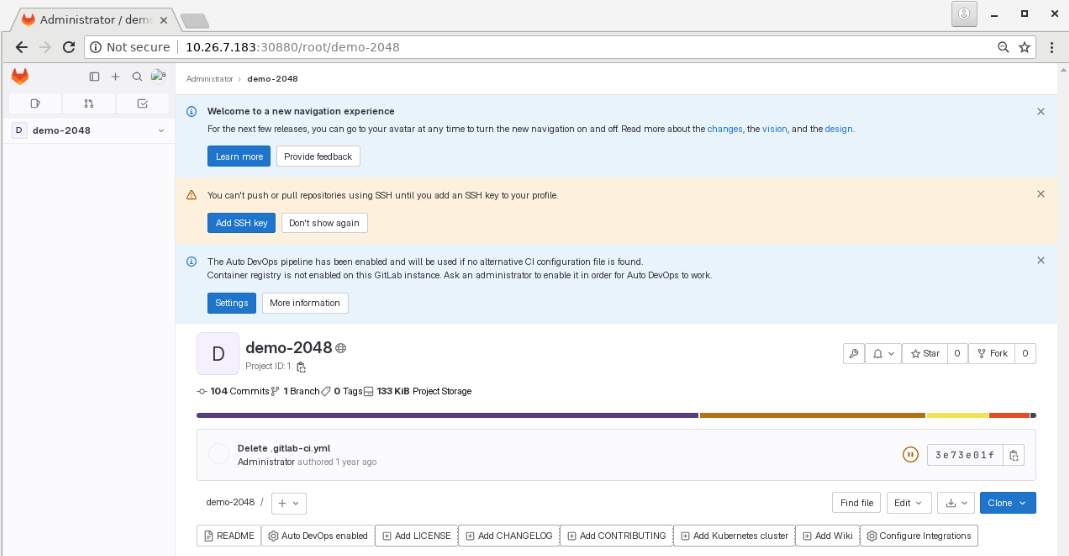Click the Add SSH key button
The image size is (1069, 556).
241,223
